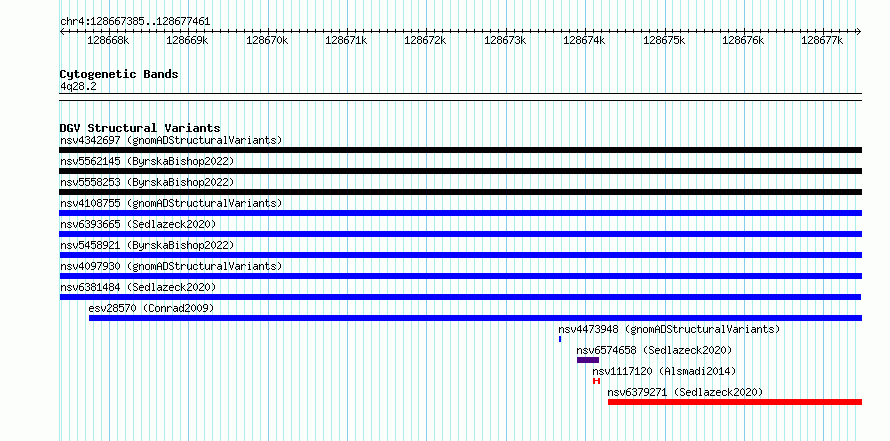Click the black bar beneath nsv5562145
Image resolution: width=890 pixels, height=441 pixels.
(460, 171)
